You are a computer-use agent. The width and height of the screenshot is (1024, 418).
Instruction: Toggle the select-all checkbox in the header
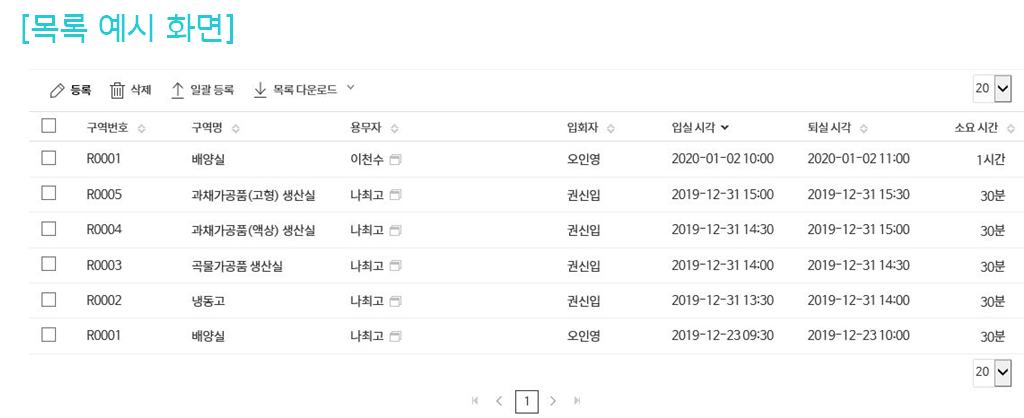tap(48, 126)
